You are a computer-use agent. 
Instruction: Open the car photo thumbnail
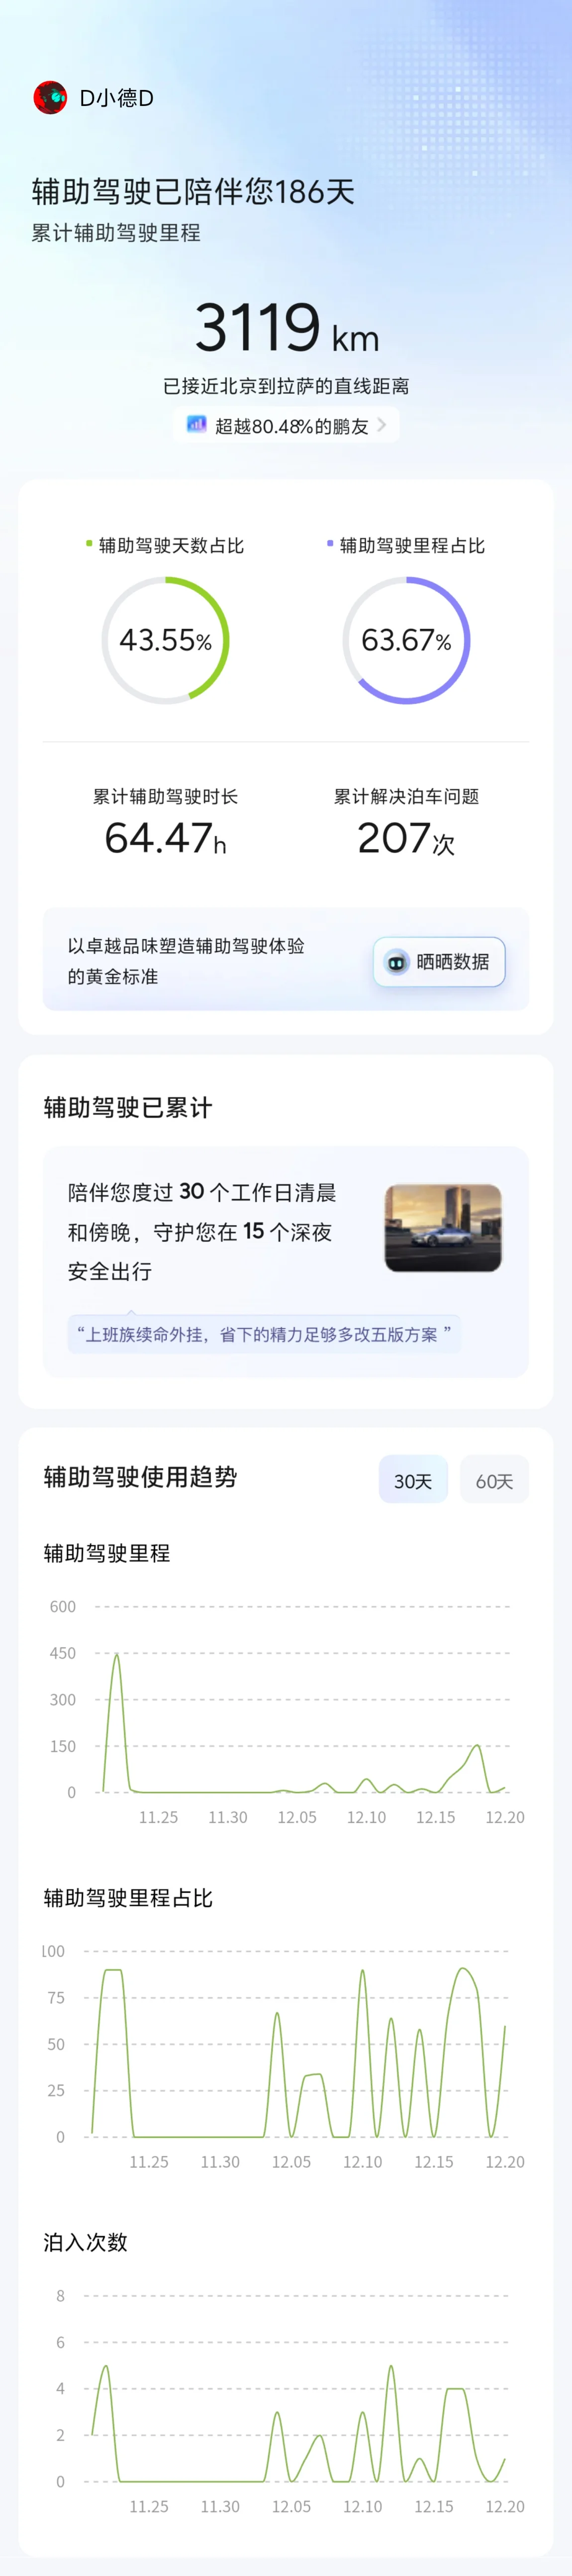coord(443,1228)
